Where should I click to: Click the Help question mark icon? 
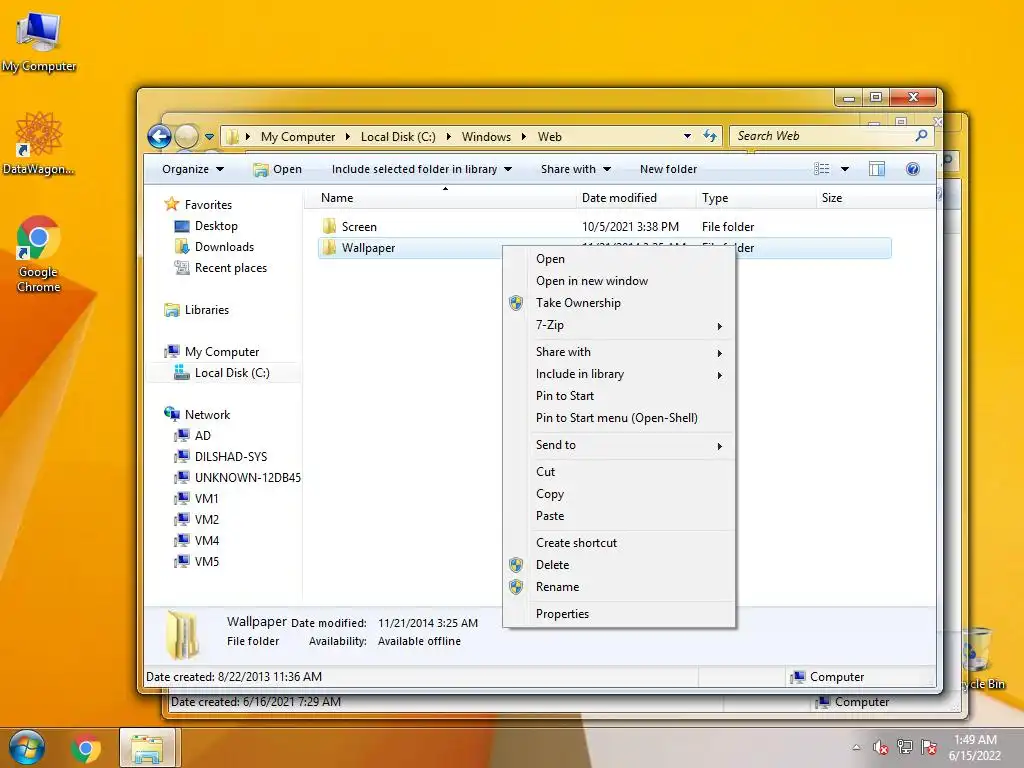point(913,169)
